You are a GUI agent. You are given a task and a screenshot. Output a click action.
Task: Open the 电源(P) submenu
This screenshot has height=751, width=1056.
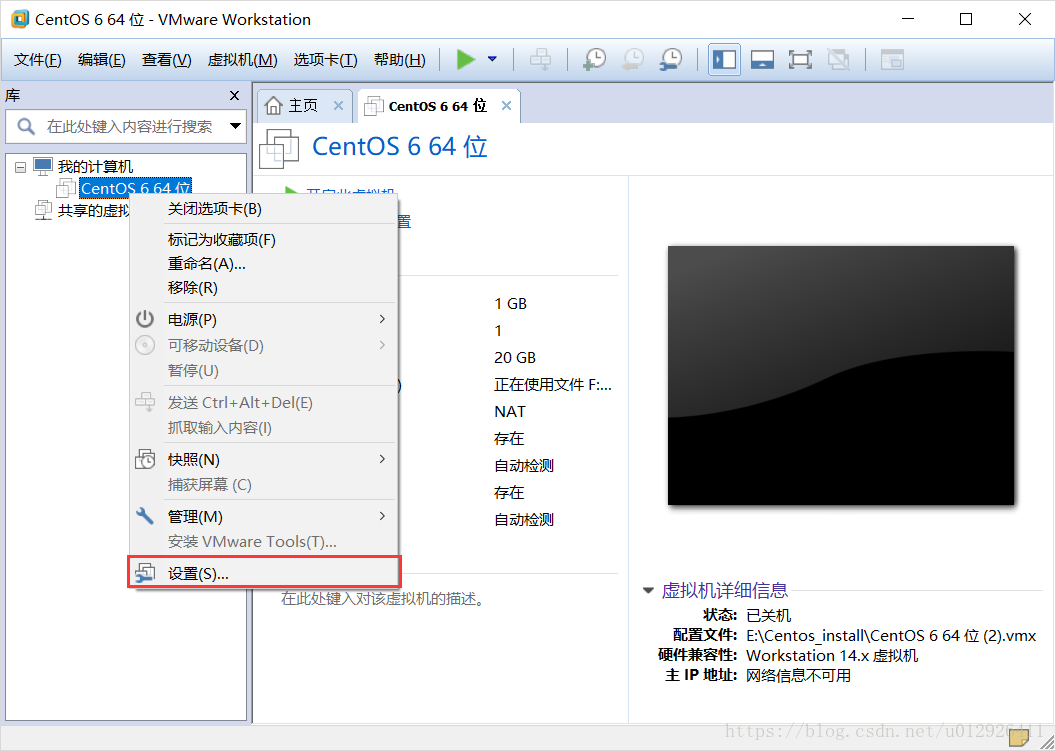pos(263,319)
